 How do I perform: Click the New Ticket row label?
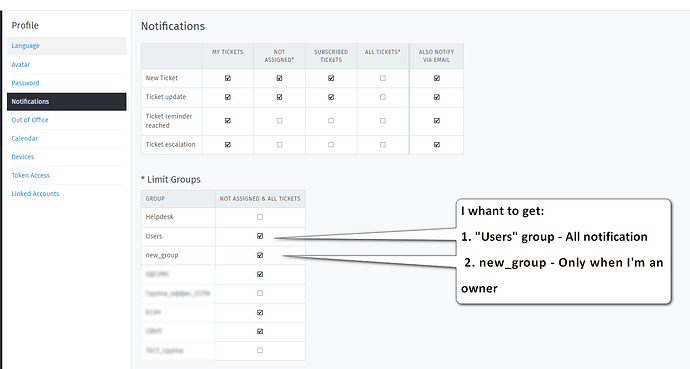(162, 78)
